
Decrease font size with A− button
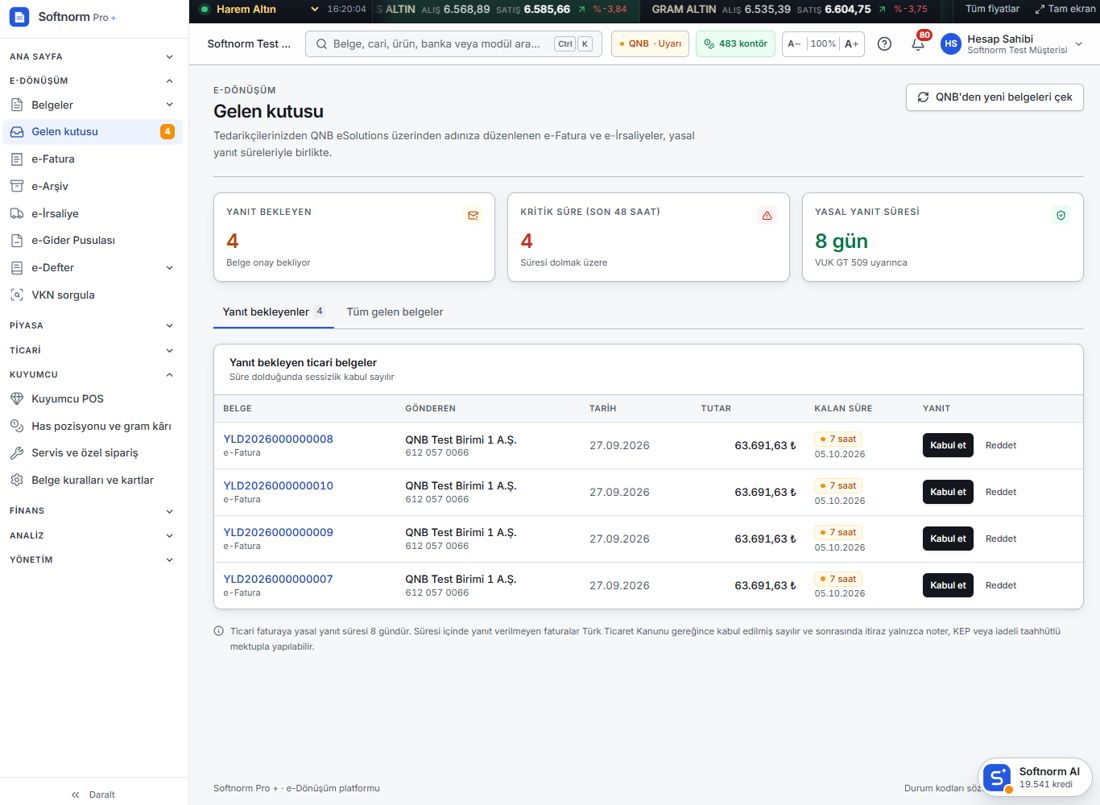pyautogui.click(x=794, y=44)
